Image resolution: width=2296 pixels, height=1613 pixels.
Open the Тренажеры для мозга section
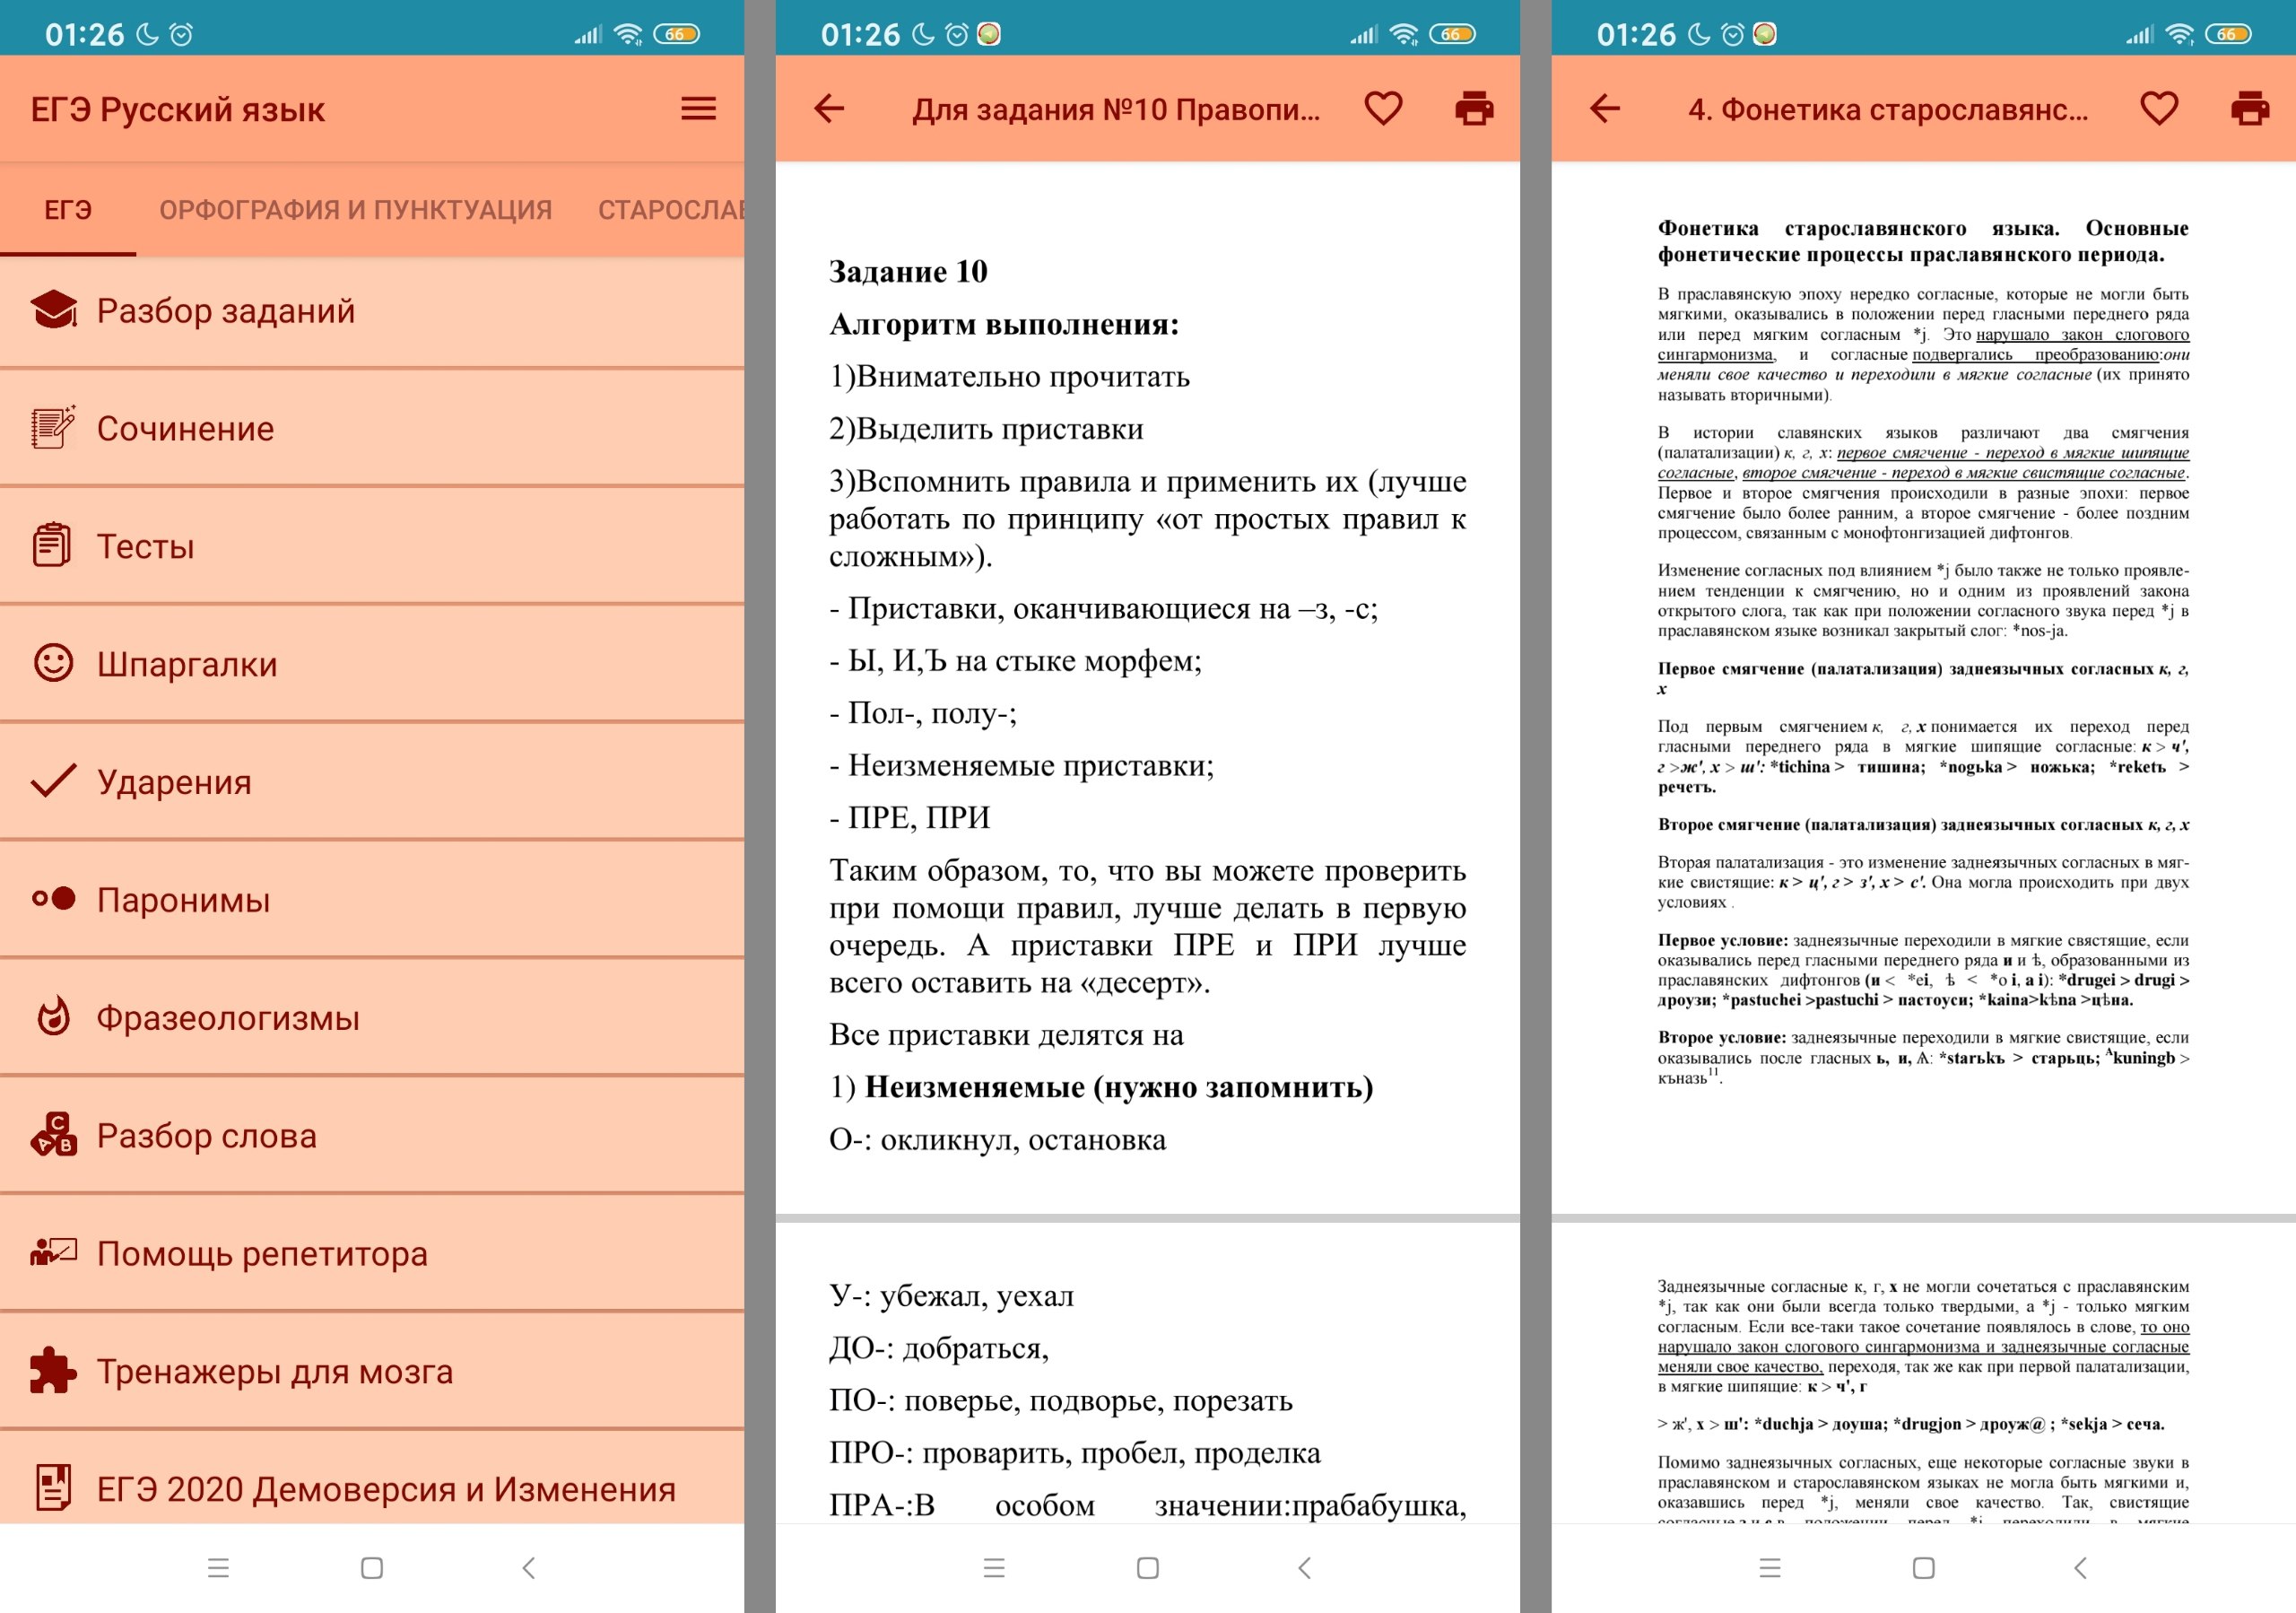tap(372, 1371)
